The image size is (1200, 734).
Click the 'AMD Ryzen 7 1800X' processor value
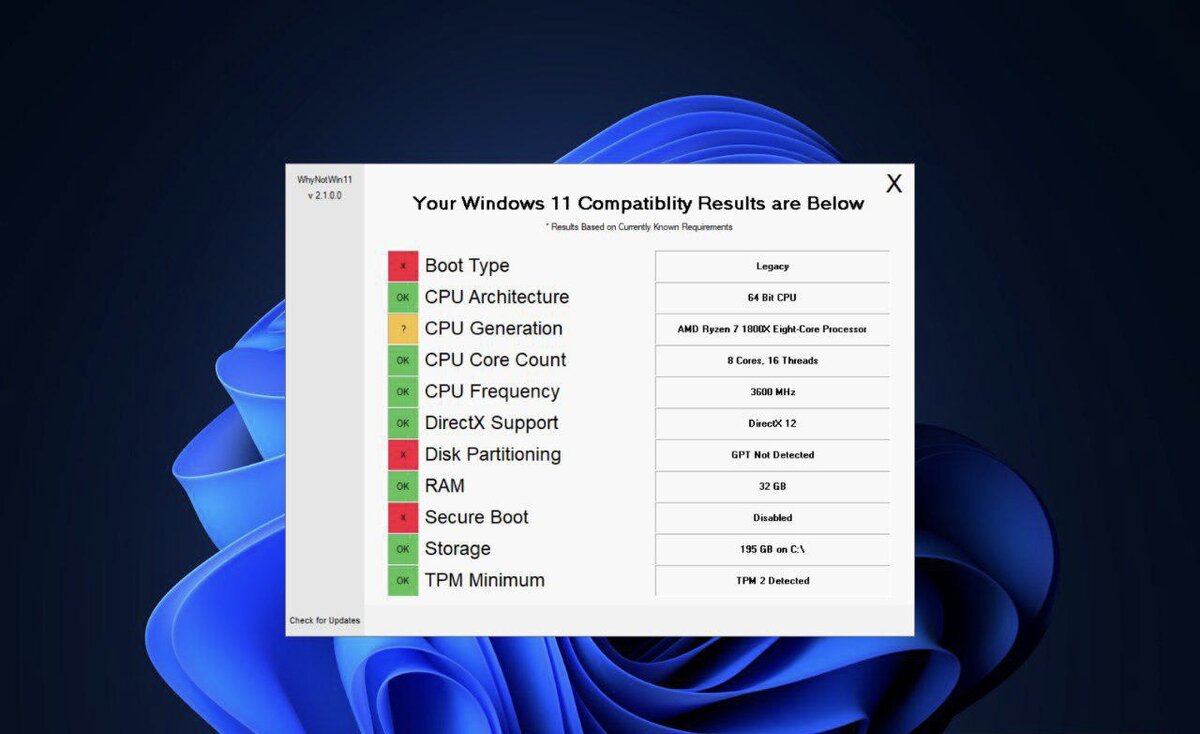point(772,329)
